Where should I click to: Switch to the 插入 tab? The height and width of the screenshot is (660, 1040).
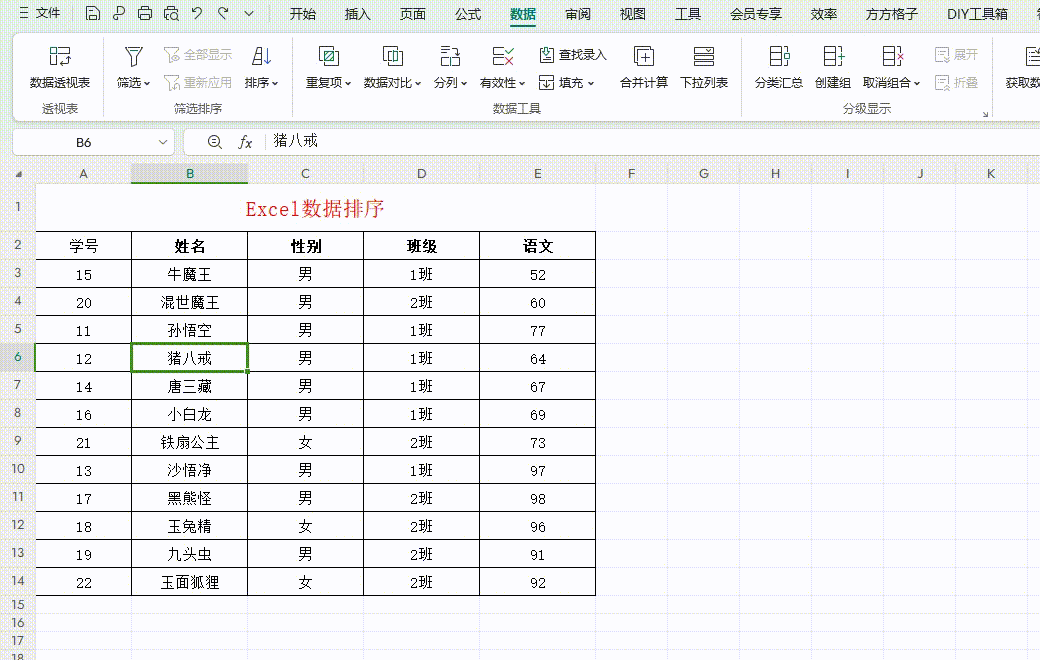point(358,14)
